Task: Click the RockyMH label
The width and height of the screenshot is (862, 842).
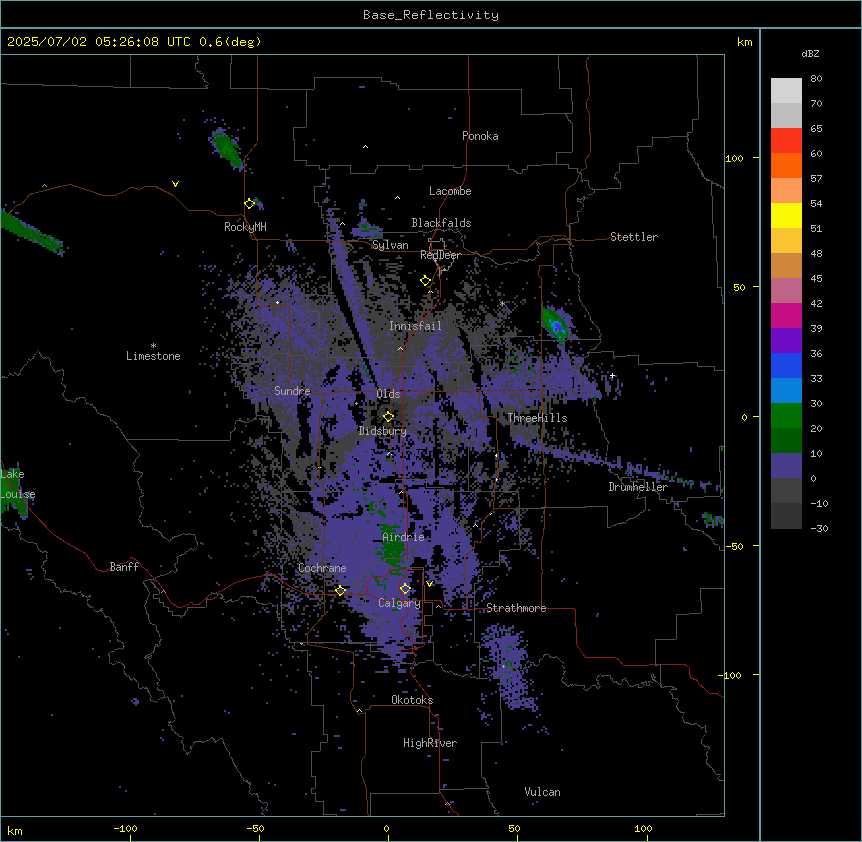Action: click(245, 227)
